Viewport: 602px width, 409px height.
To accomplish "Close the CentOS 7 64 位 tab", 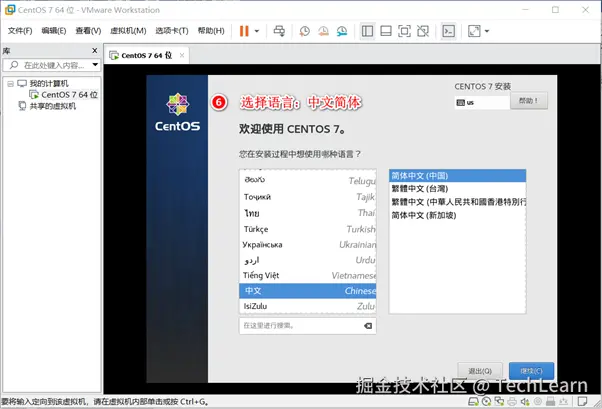I will pos(182,55).
